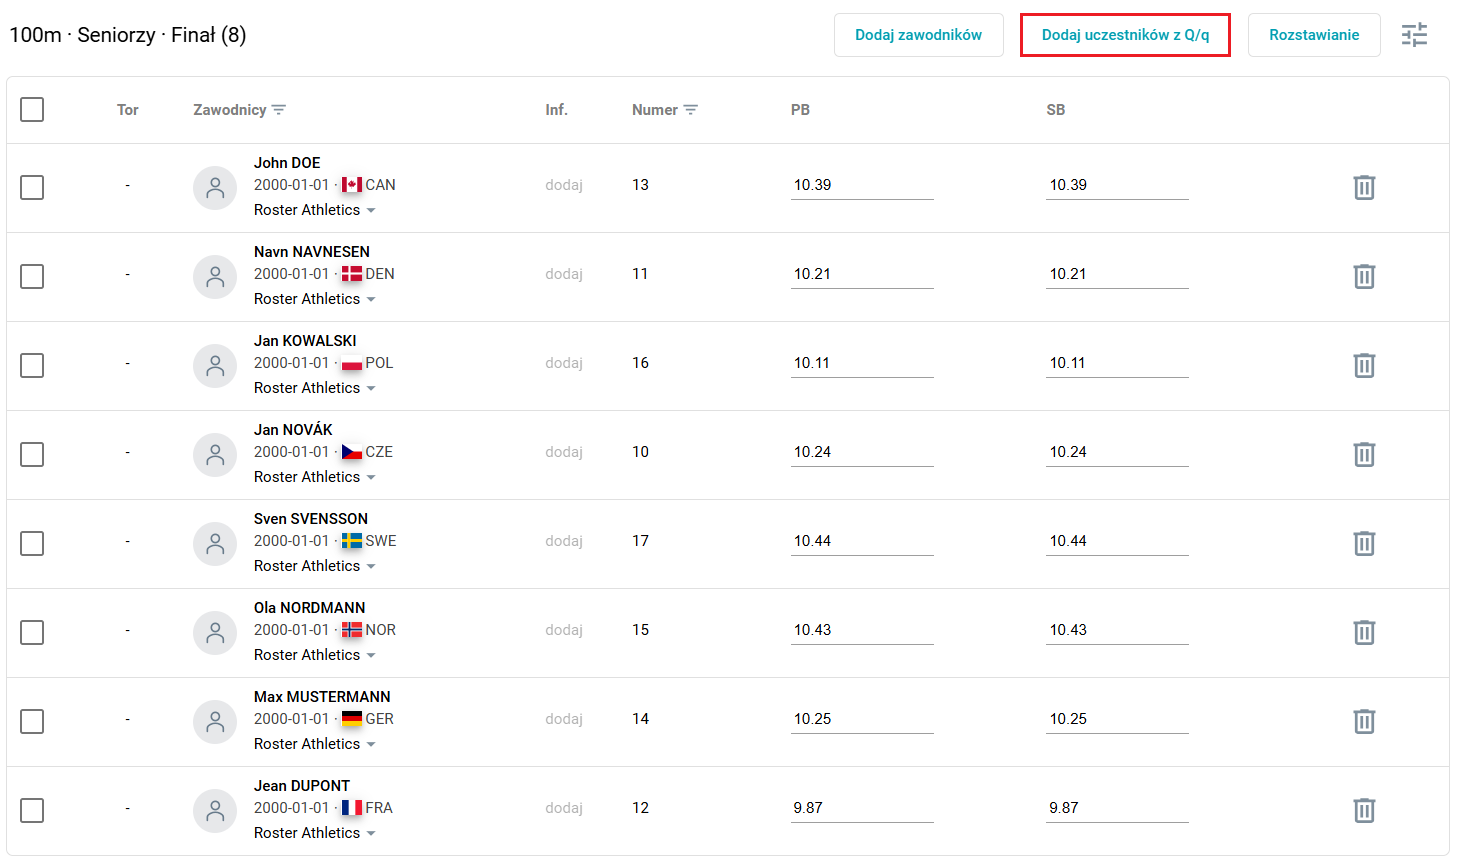This screenshot has width=1459, height=864.
Task: Check the box for Jean DUPONT
Action: point(32,810)
